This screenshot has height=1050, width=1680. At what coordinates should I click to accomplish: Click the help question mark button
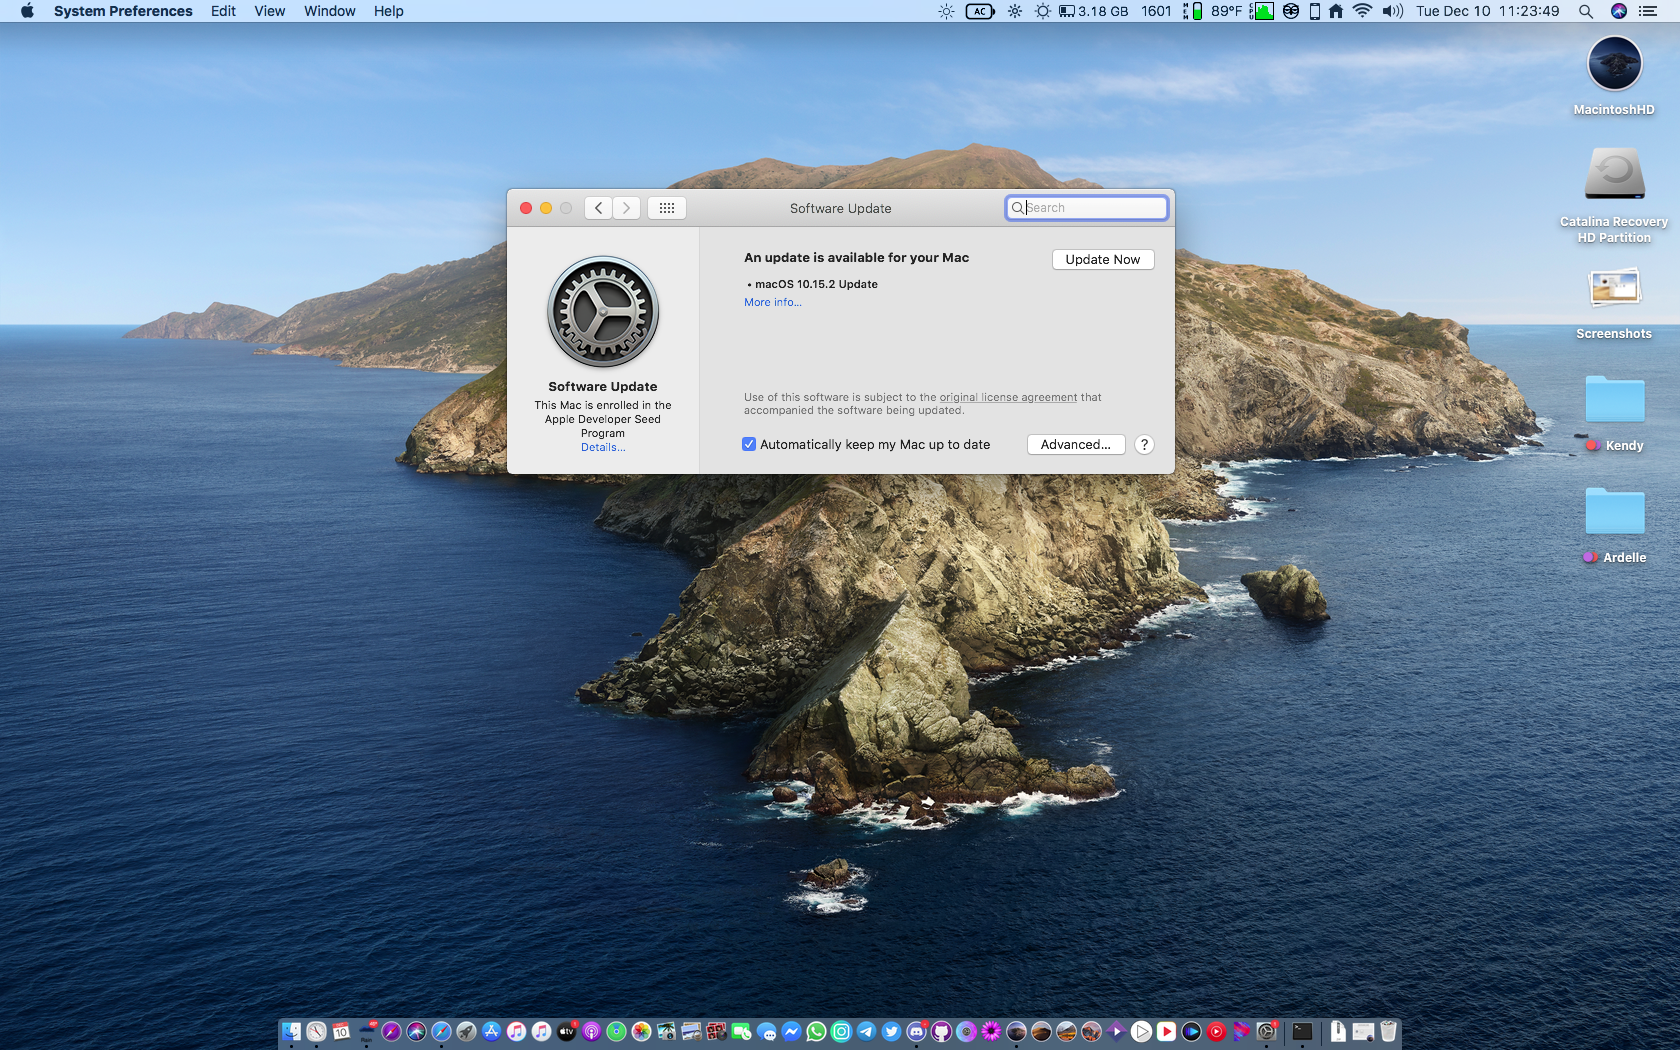point(1144,445)
